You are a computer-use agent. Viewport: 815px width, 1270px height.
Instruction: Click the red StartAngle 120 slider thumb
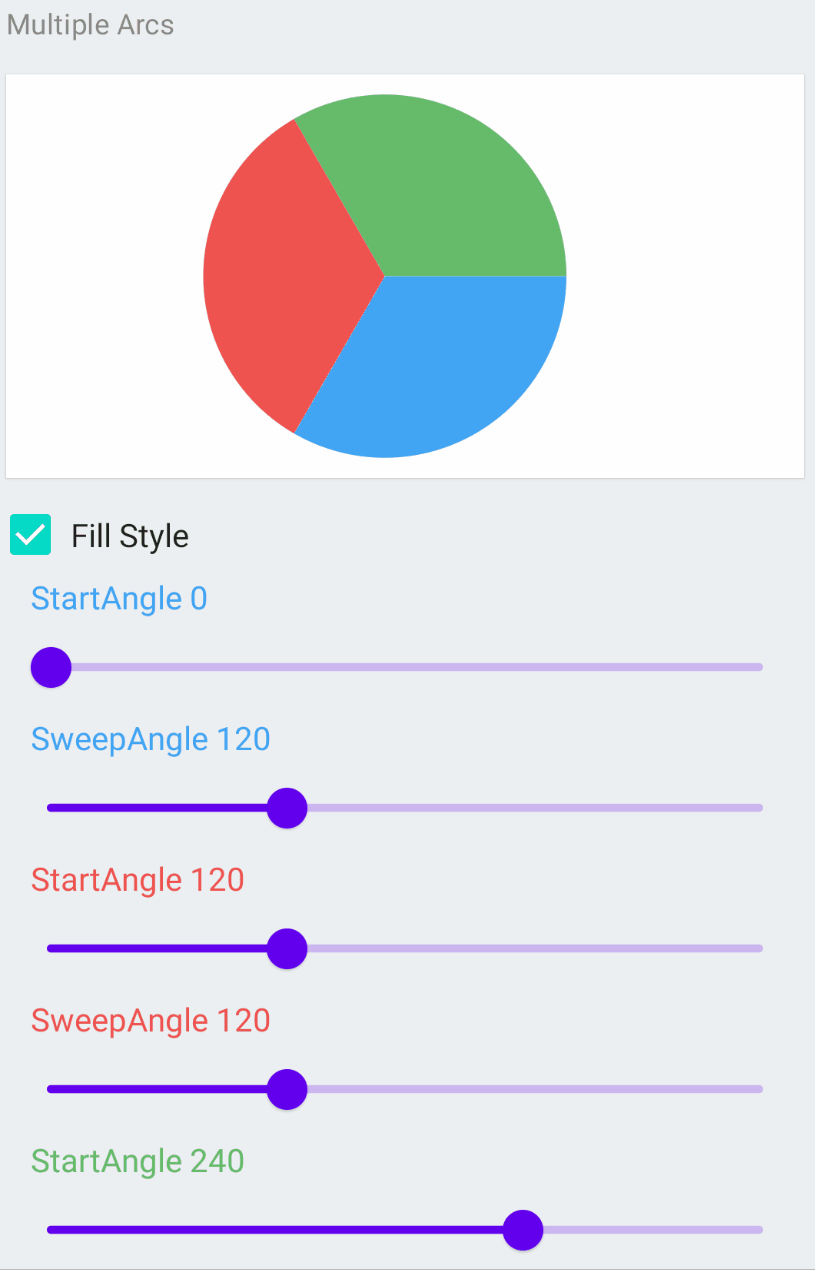(x=287, y=948)
